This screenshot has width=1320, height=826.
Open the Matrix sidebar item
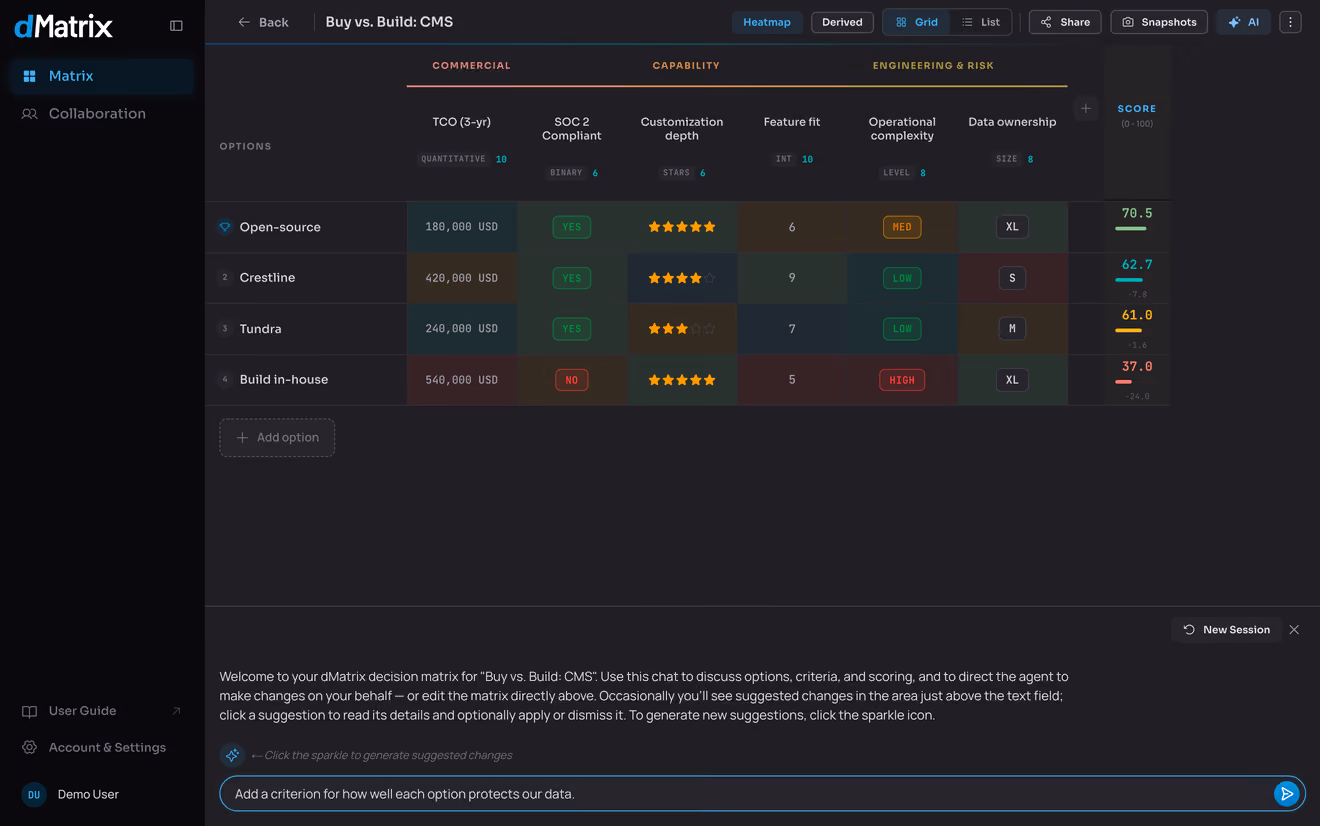(x=102, y=76)
